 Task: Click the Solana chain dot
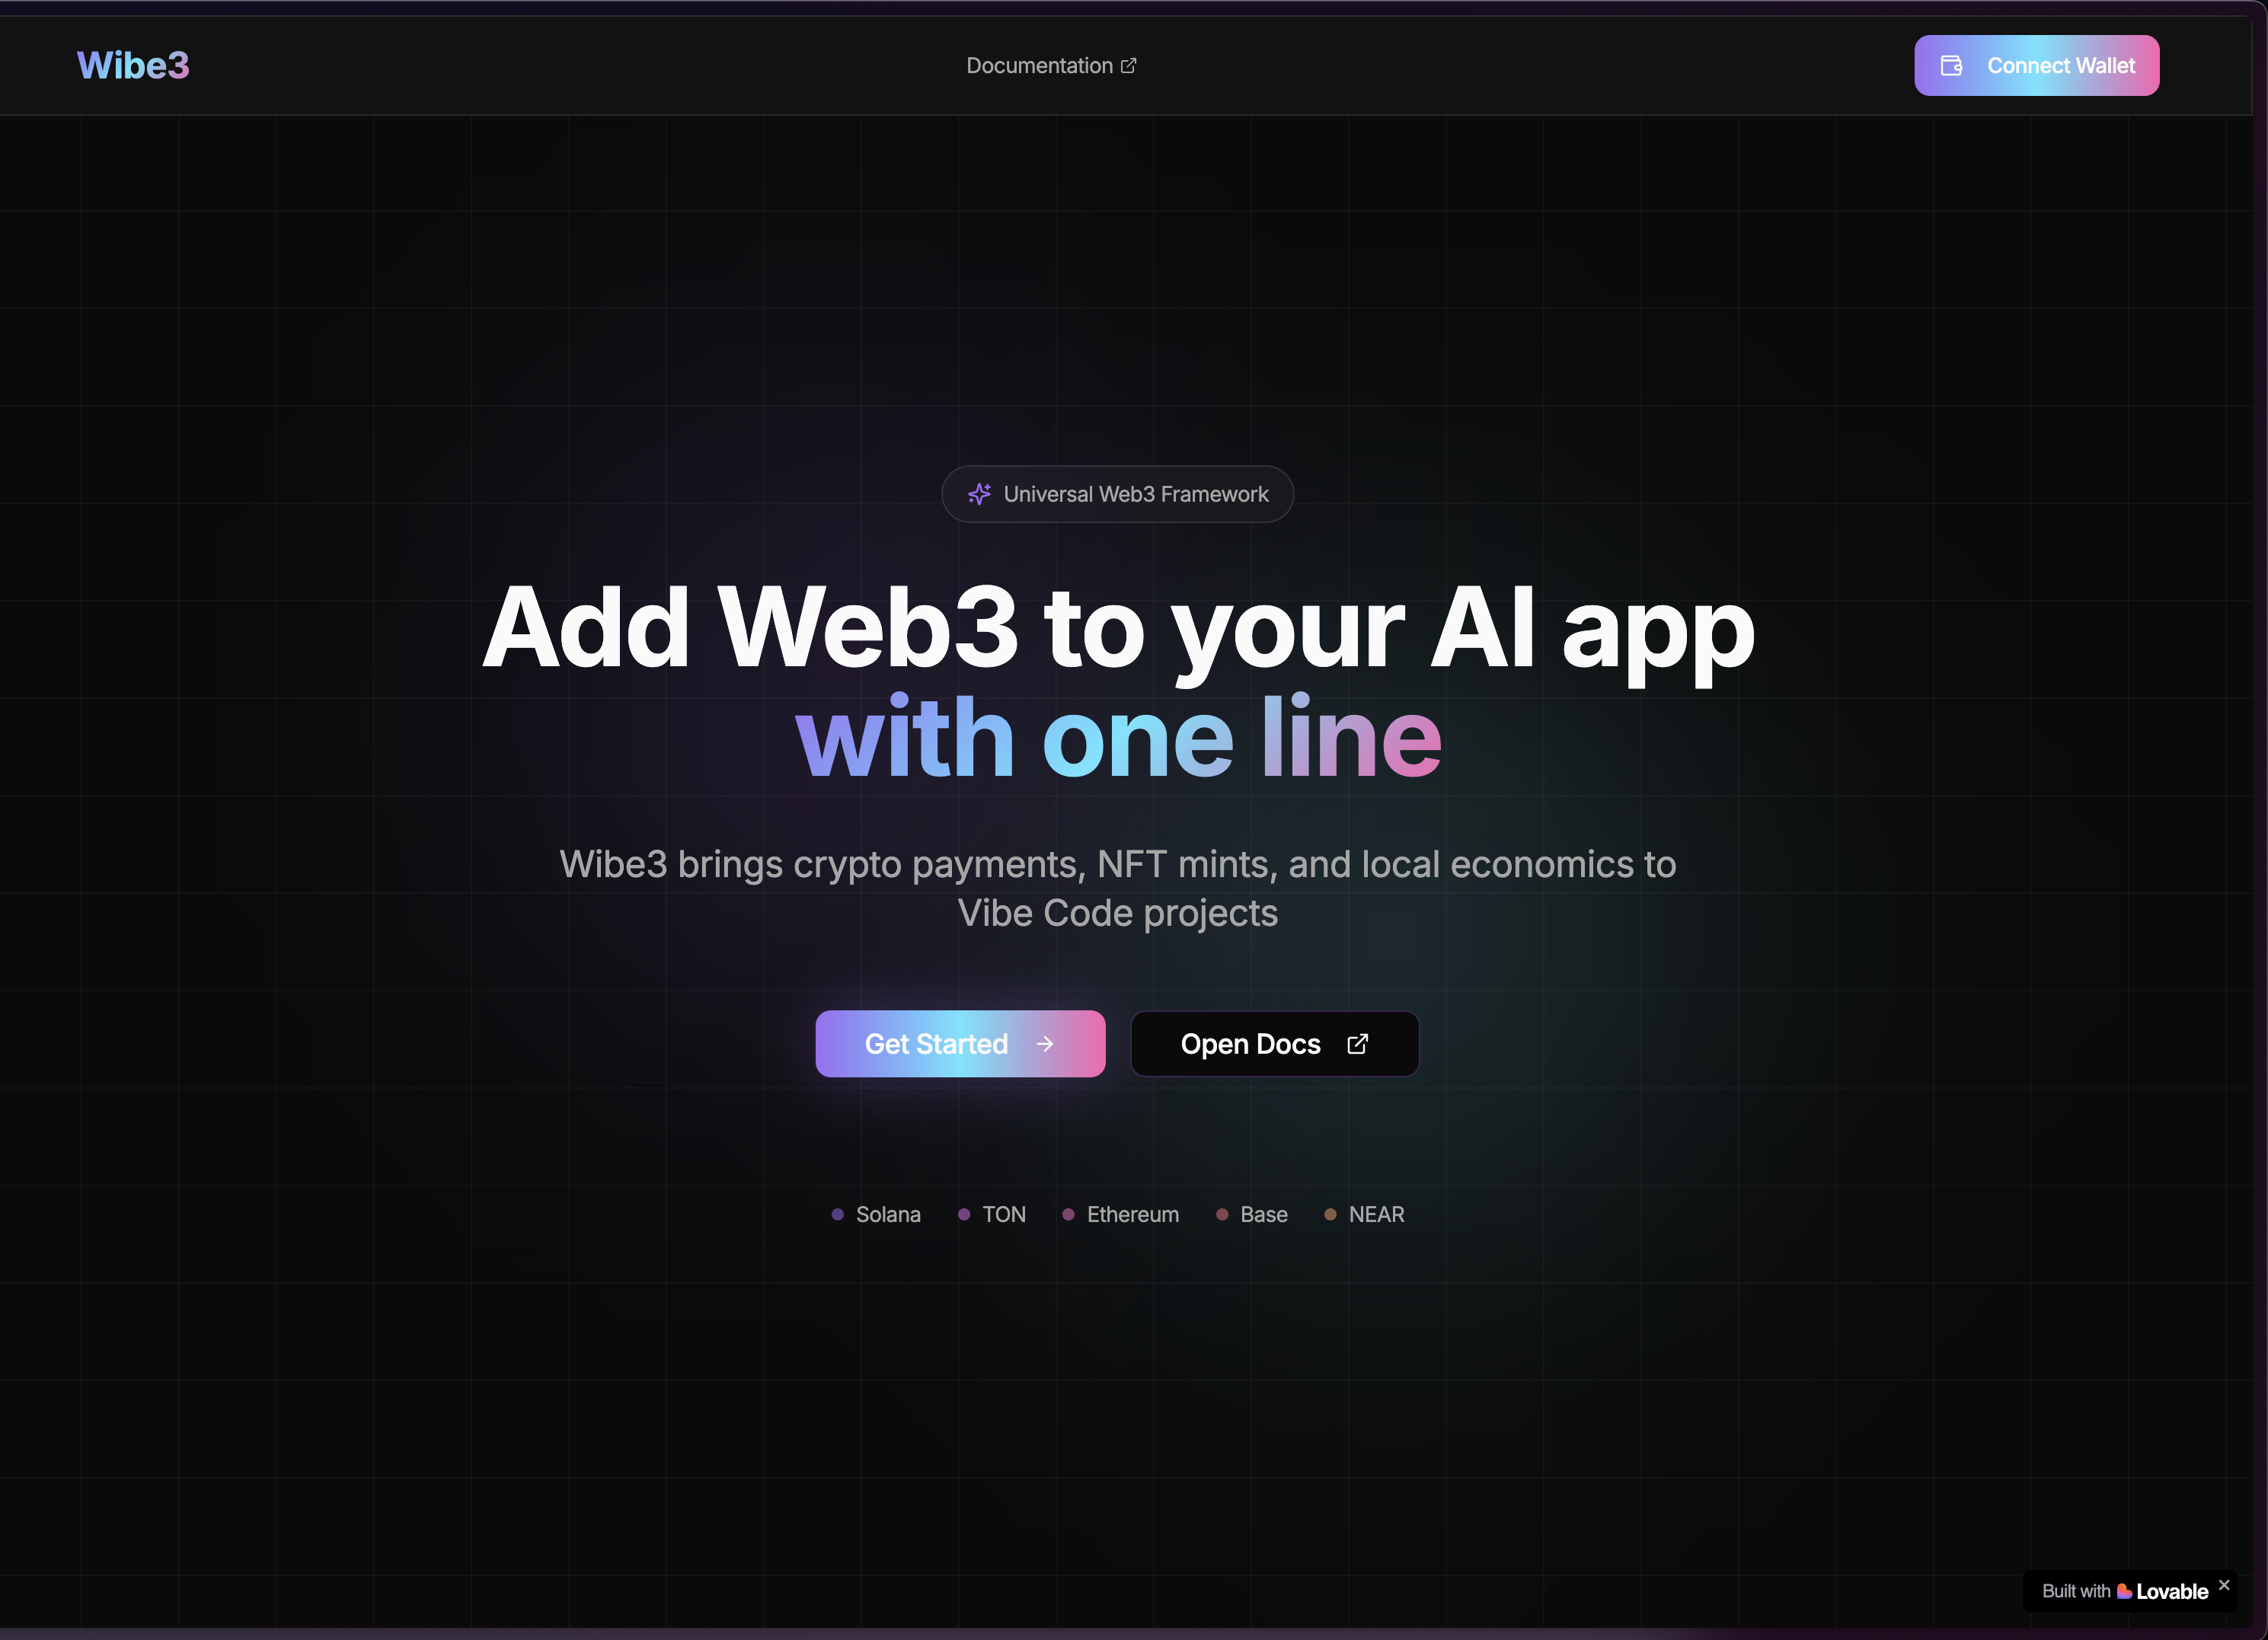tap(838, 1214)
